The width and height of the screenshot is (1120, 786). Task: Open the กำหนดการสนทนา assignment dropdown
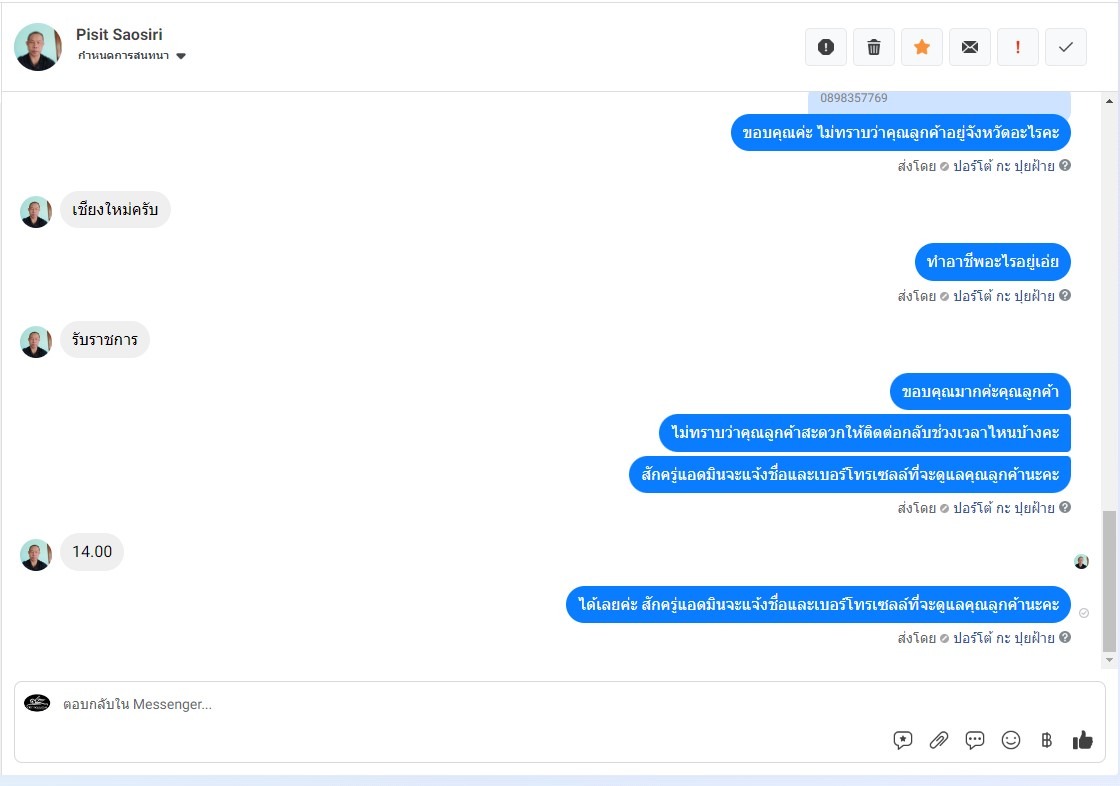pyautogui.click(x=131, y=56)
